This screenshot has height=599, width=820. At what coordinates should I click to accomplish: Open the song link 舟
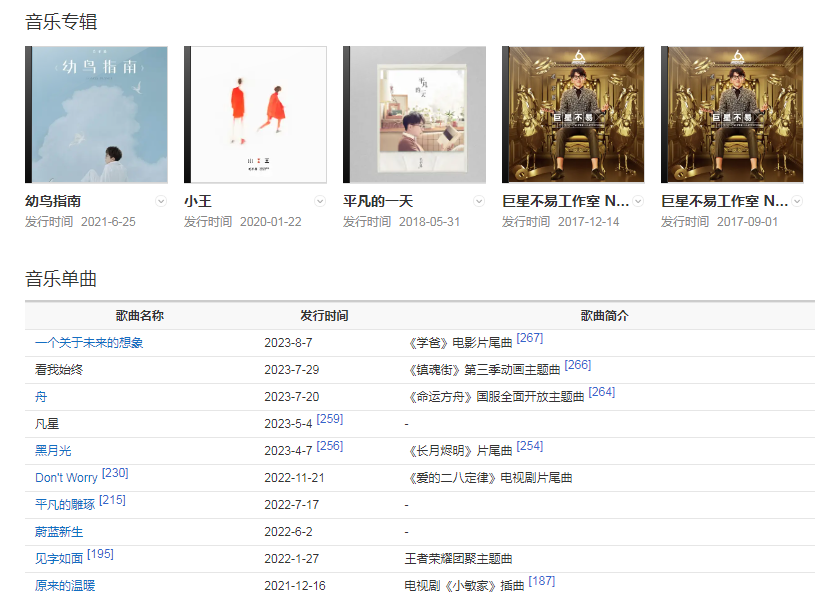coord(41,397)
